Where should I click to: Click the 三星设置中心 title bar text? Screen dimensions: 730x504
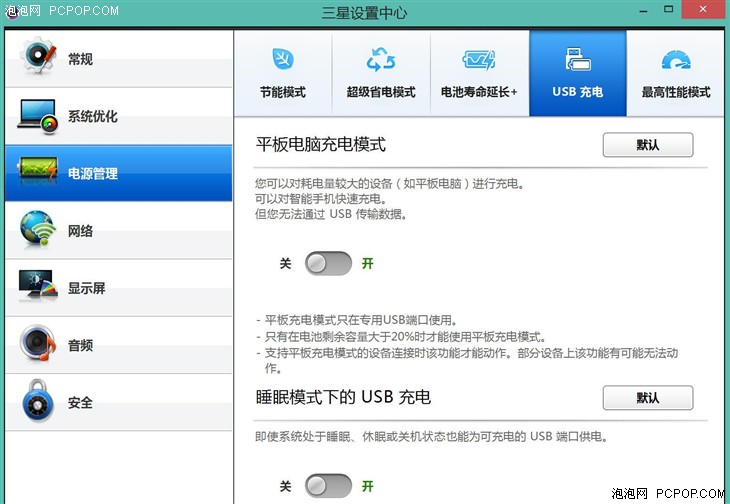coord(364,12)
